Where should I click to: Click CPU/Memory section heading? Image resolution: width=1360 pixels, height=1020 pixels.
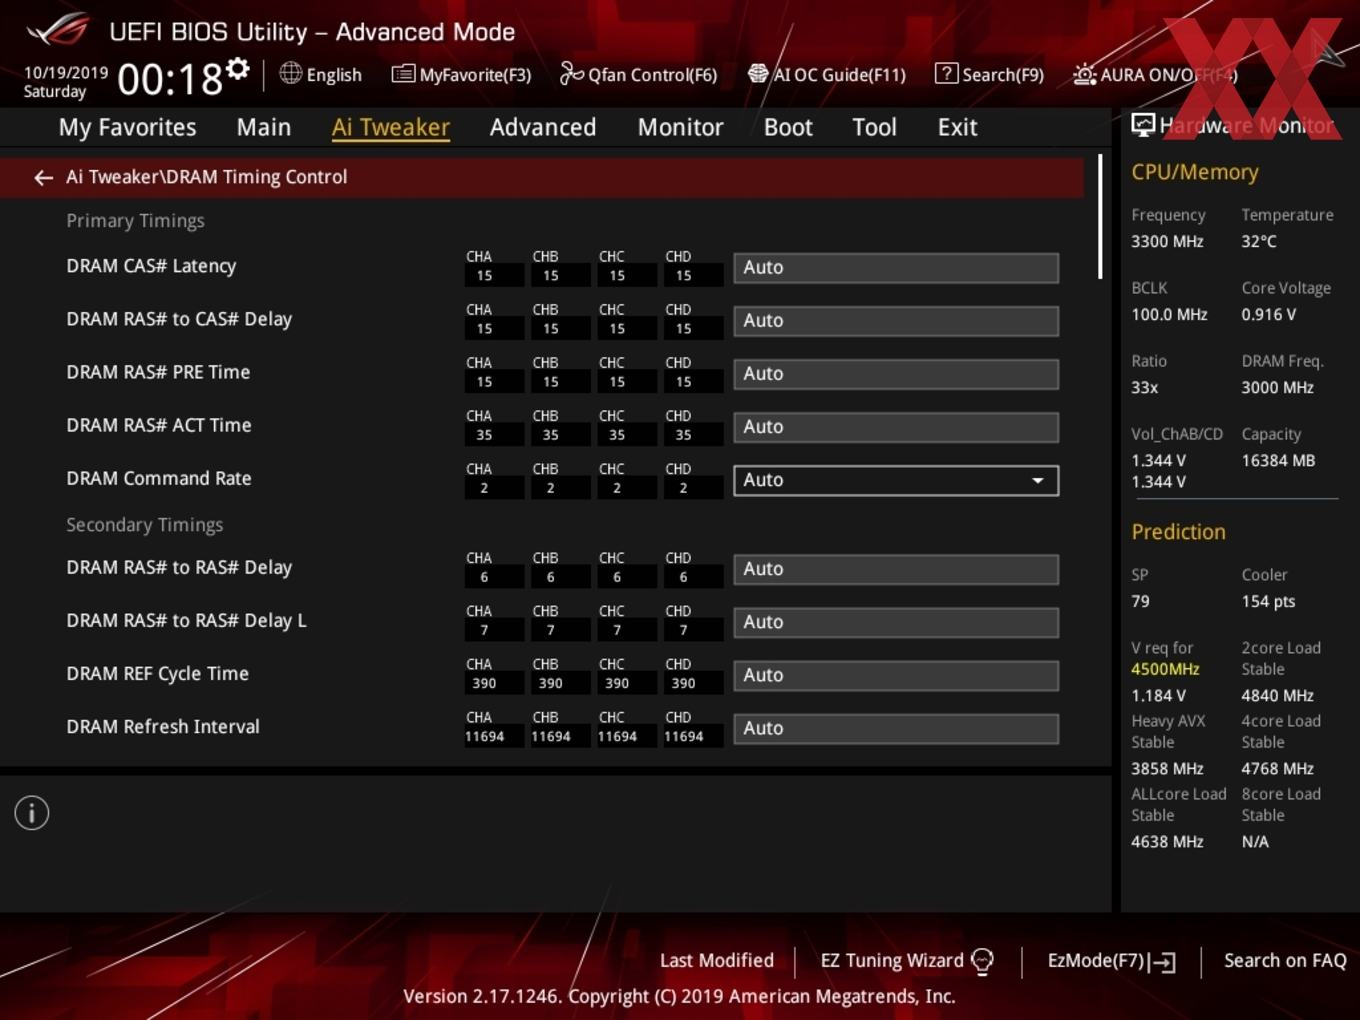pyautogui.click(x=1195, y=172)
